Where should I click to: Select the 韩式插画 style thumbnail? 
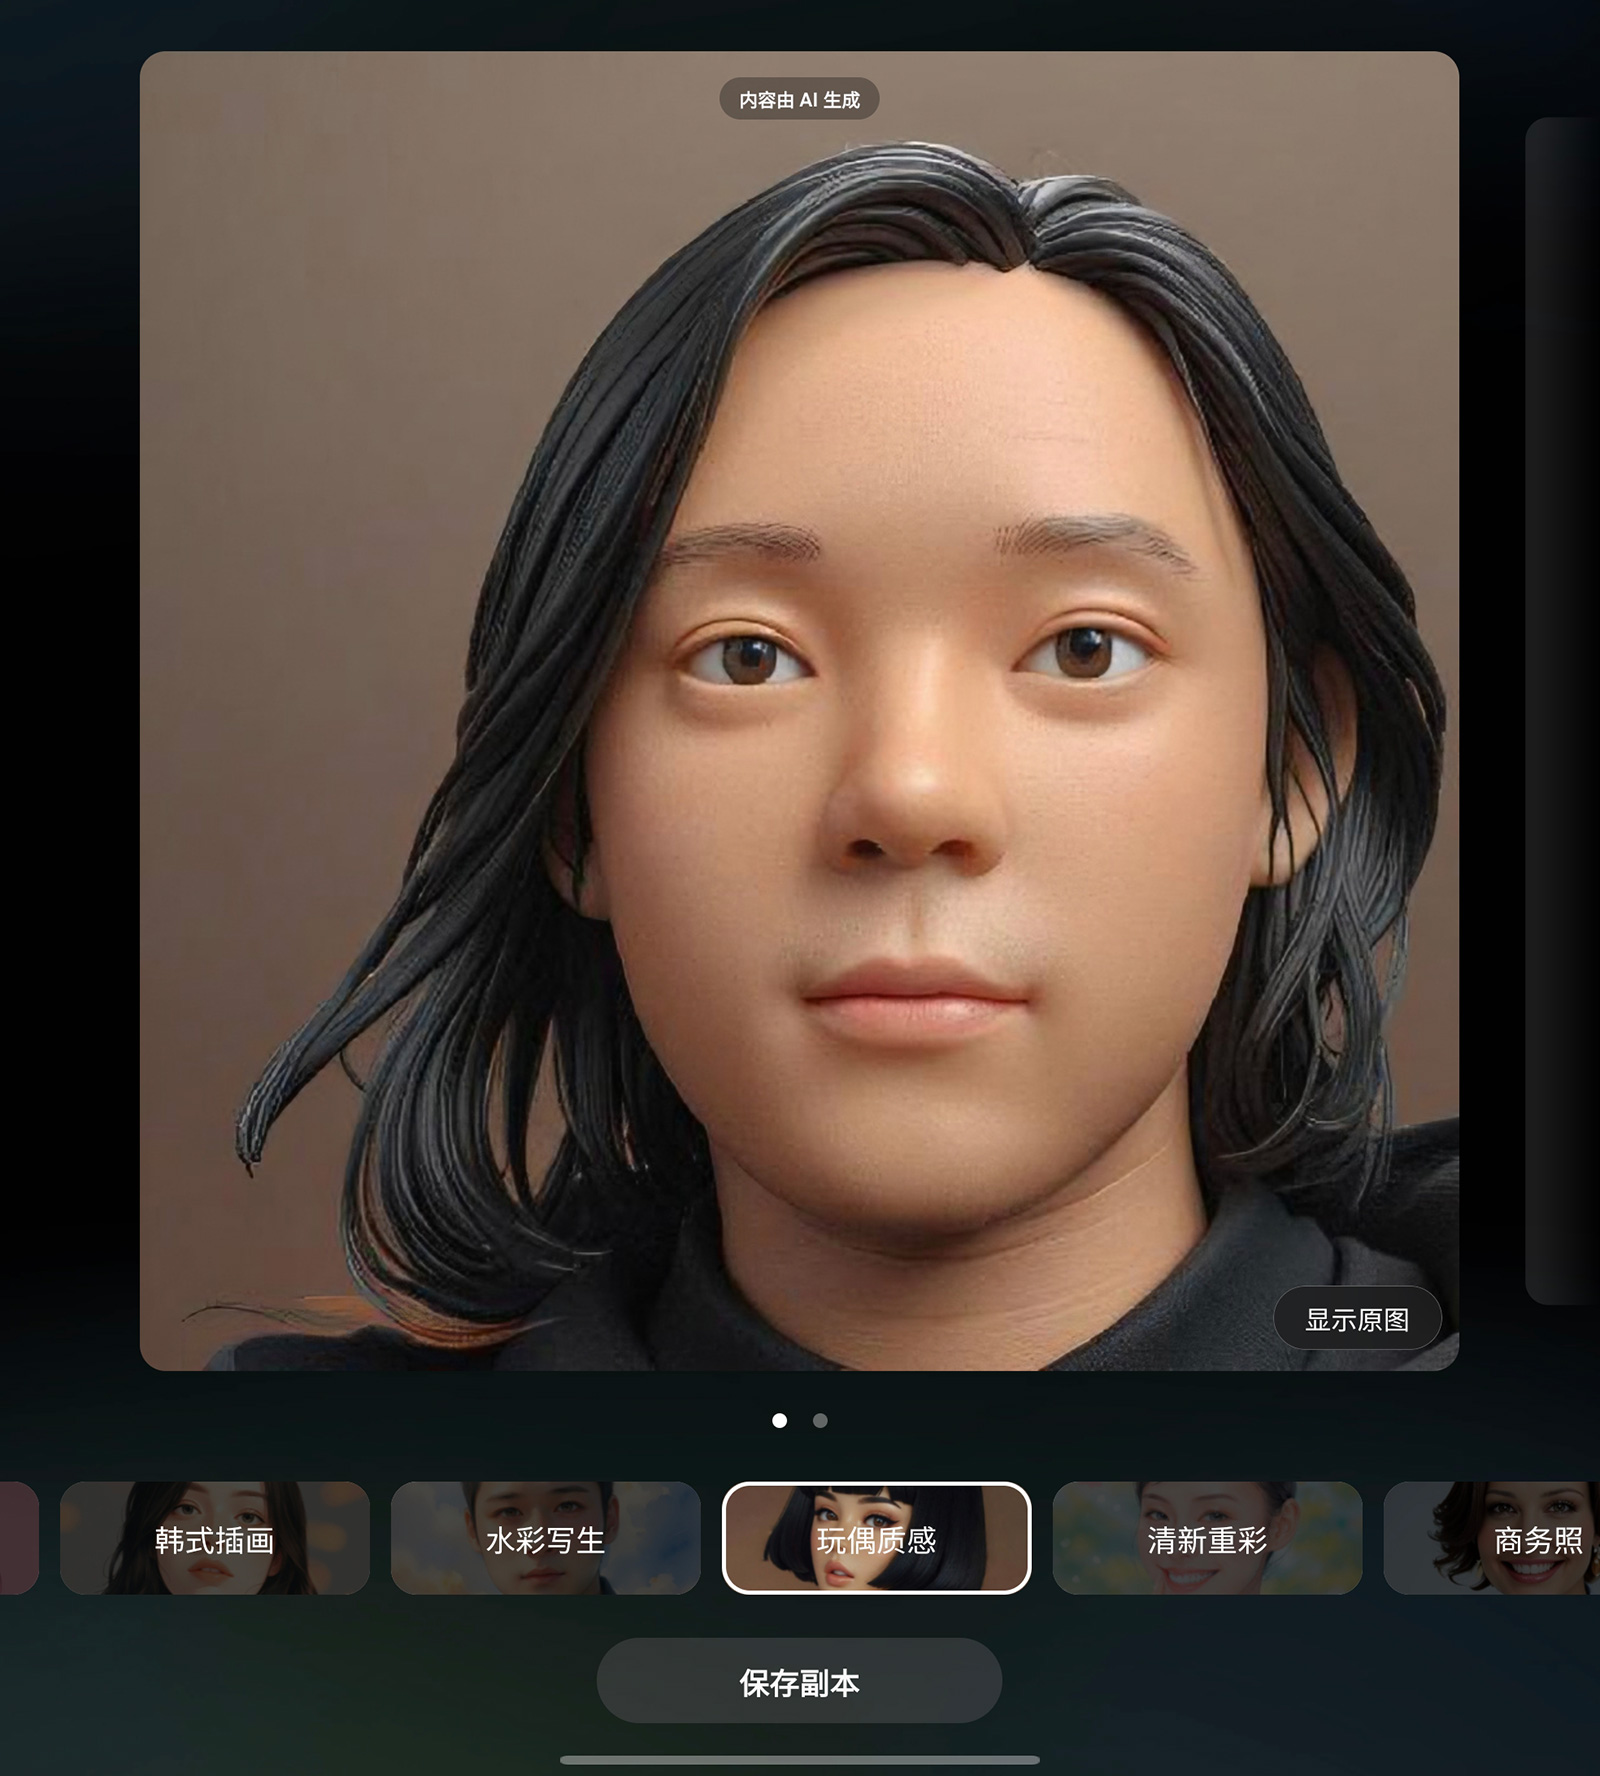click(214, 1538)
